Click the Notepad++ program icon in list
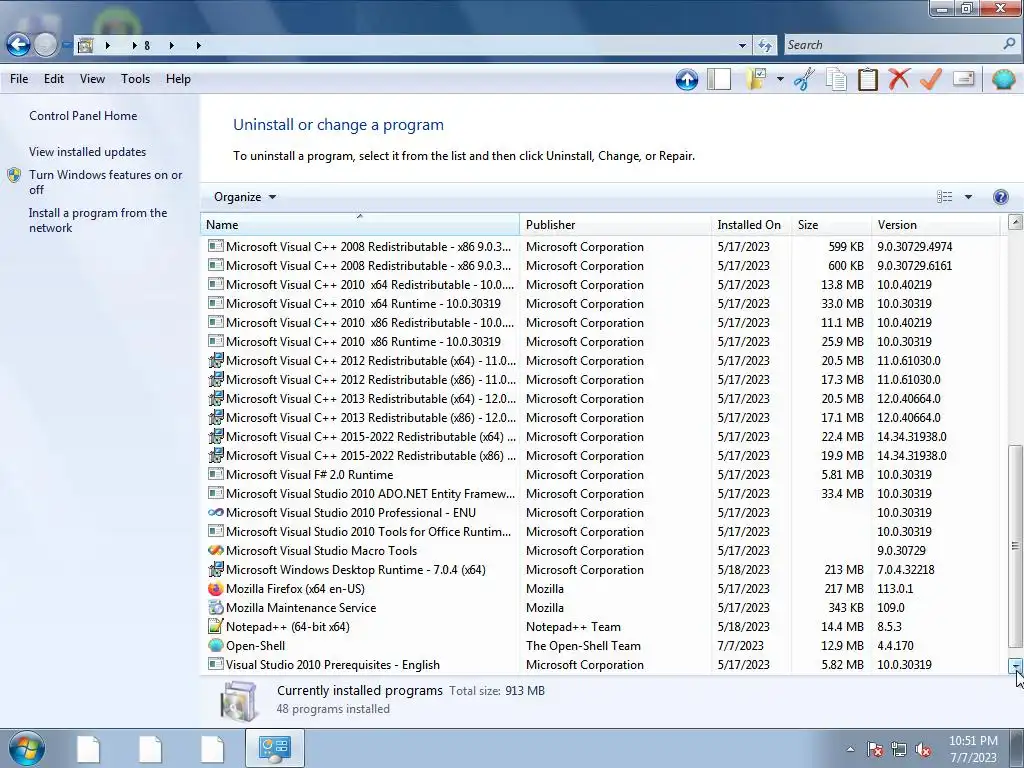This screenshot has width=1024, height=768. click(215, 626)
